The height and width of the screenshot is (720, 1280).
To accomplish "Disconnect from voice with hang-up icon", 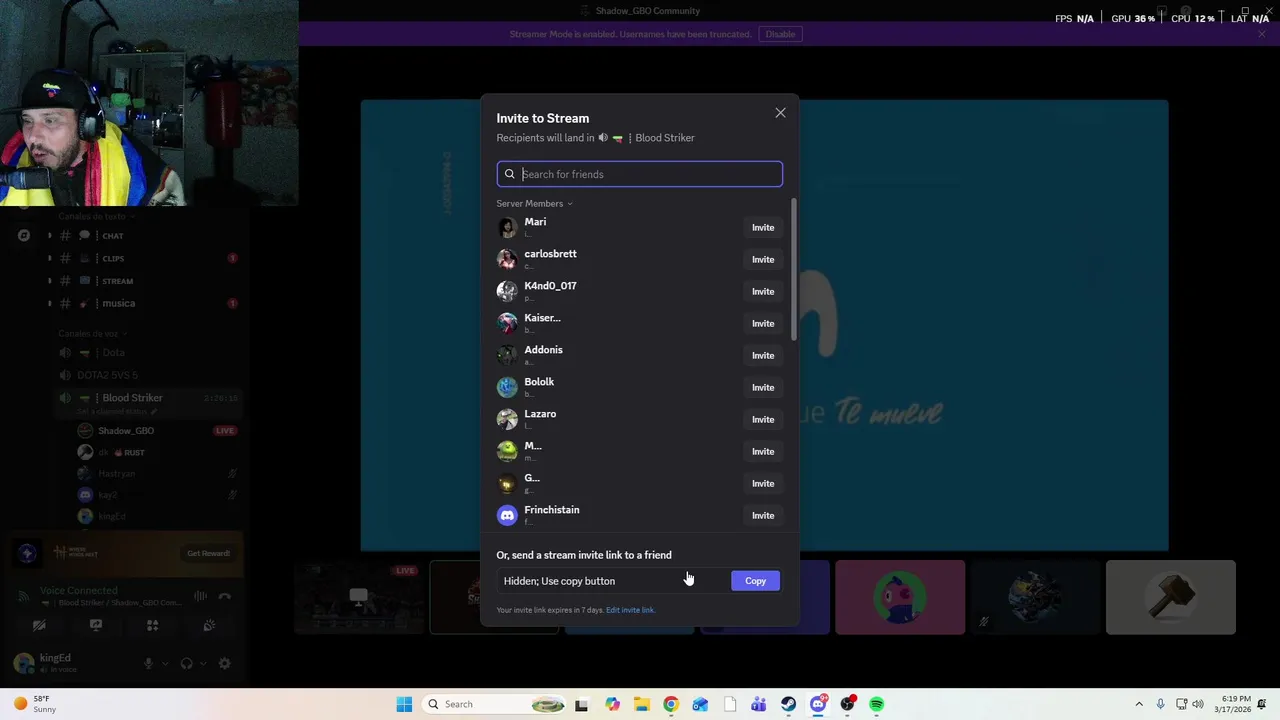I will (x=225, y=596).
